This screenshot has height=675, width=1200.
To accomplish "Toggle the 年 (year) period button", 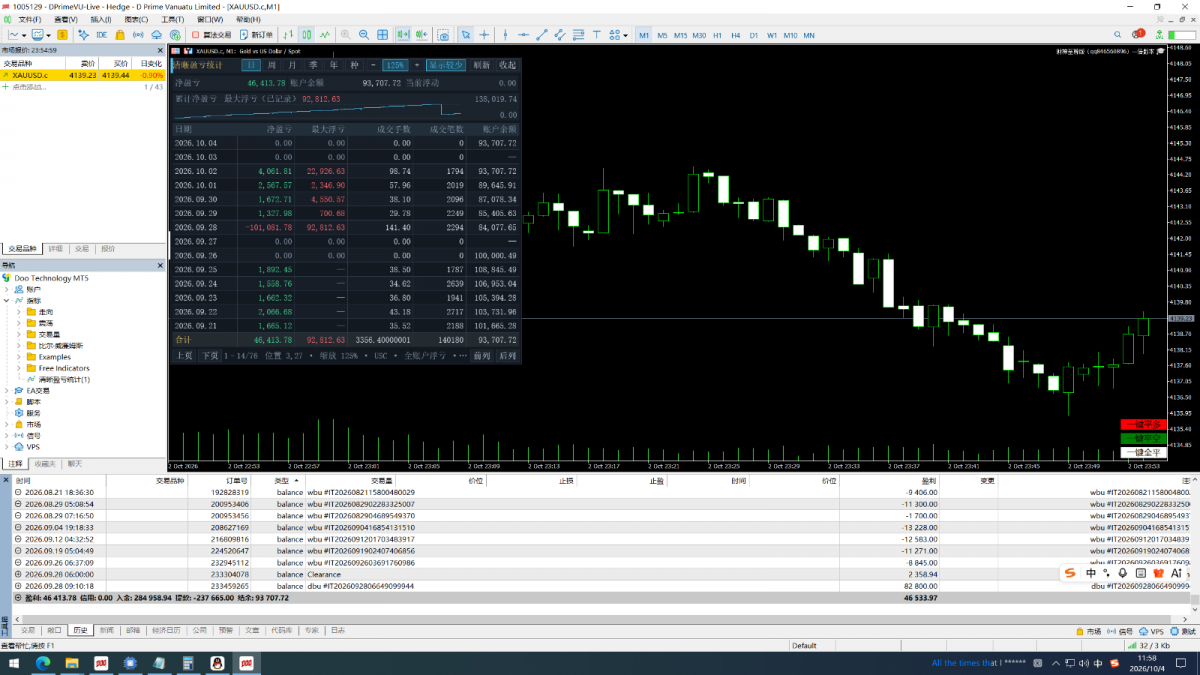I will tap(334, 65).
